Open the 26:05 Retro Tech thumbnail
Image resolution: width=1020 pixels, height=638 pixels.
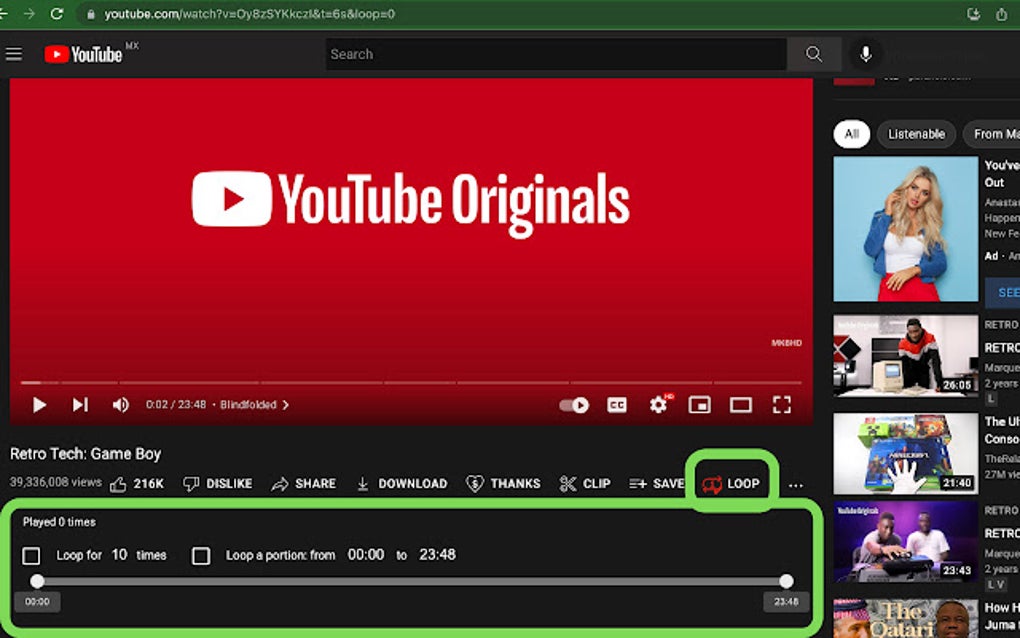coord(906,356)
